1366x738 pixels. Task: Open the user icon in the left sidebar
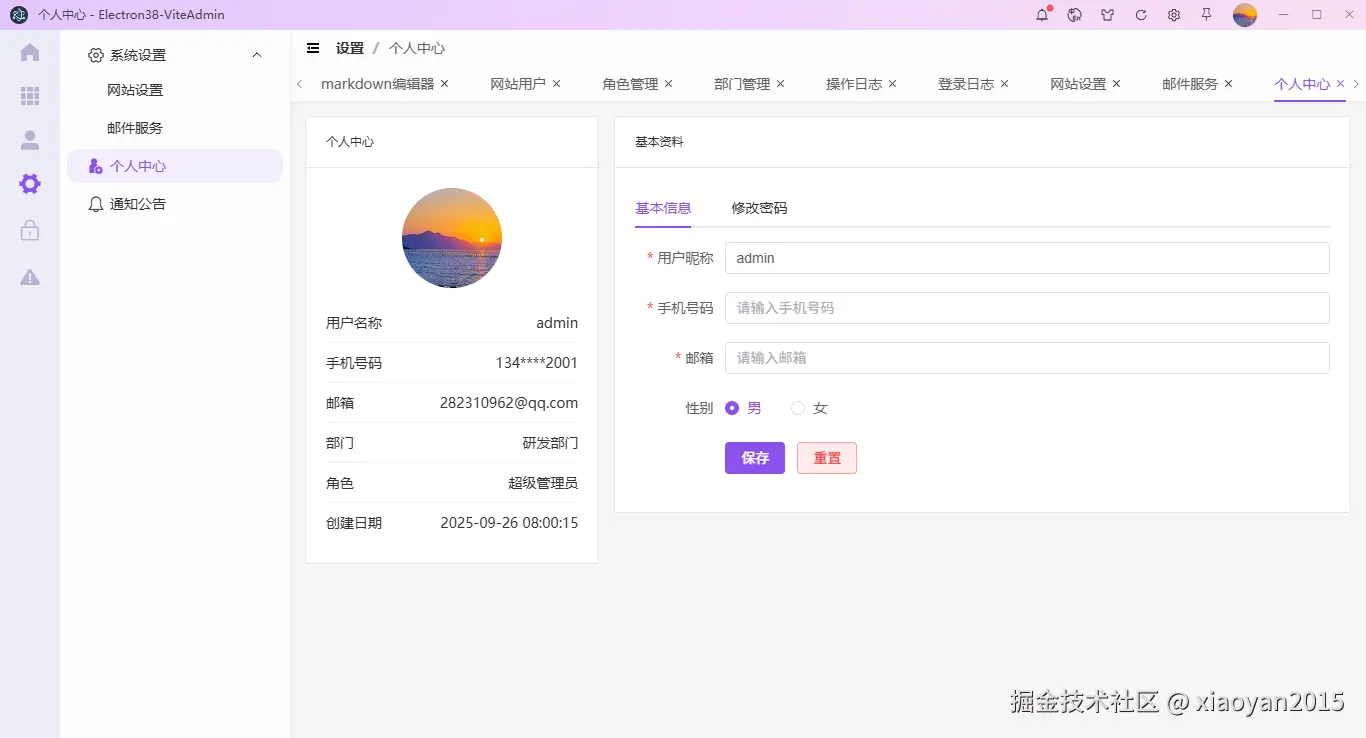(29, 139)
